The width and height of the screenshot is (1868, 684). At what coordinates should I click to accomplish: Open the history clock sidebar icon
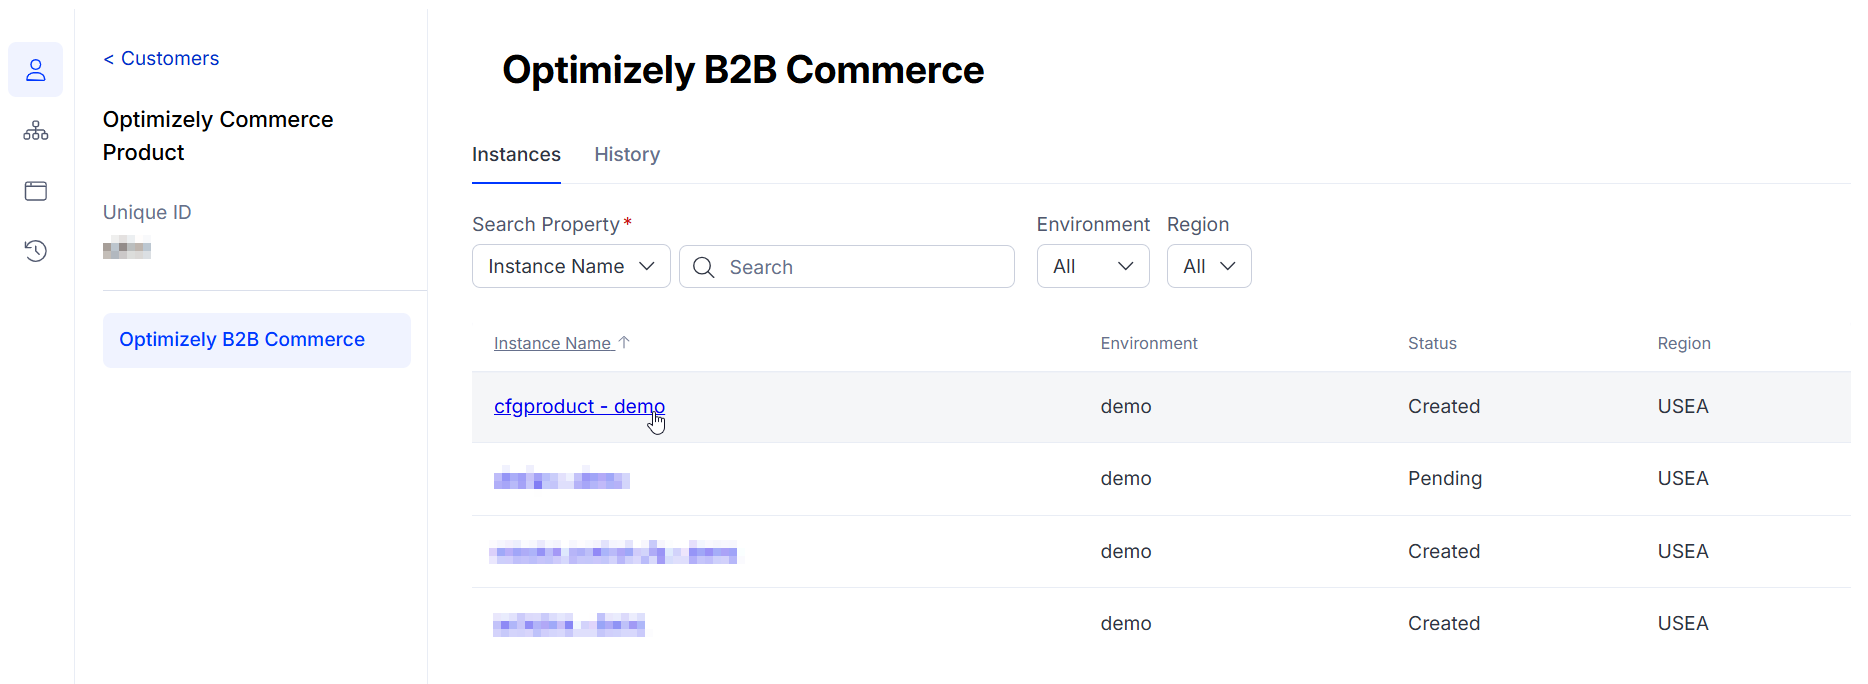point(36,251)
